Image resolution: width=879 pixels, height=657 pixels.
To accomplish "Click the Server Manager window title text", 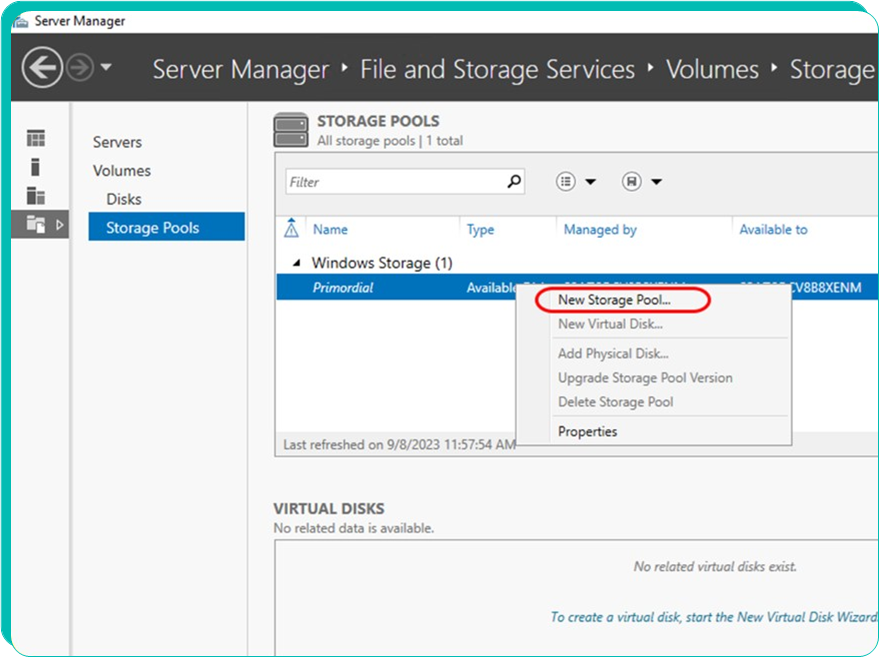I will point(80,21).
